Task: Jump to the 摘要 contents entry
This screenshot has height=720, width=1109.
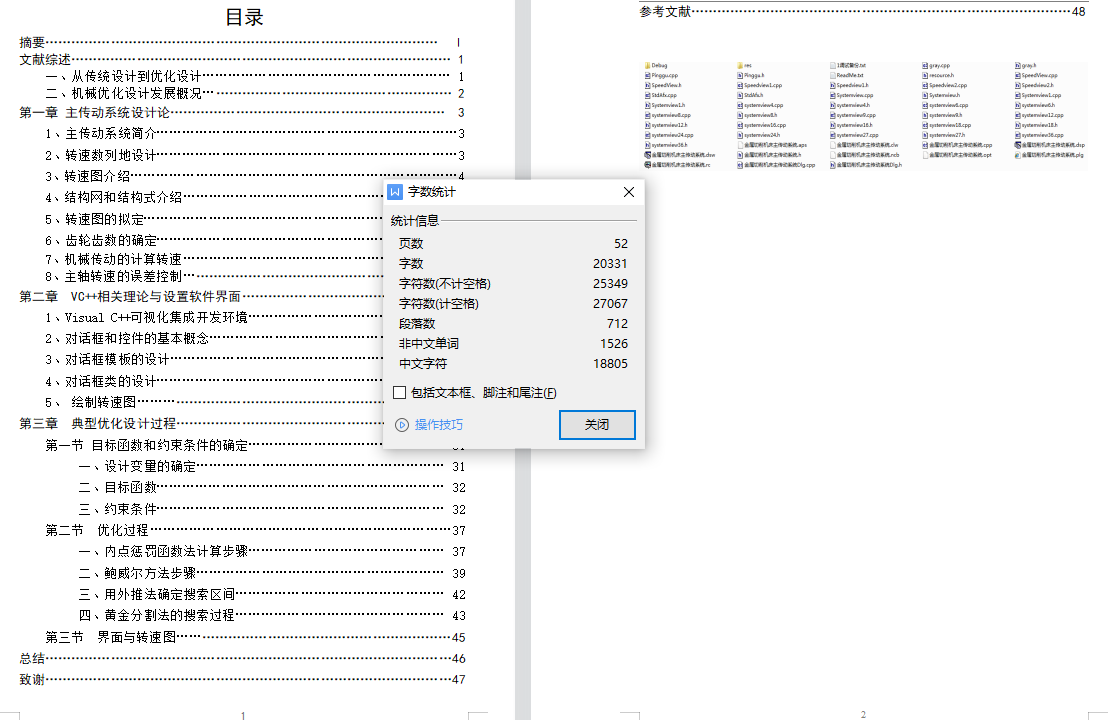Action: tap(241, 42)
